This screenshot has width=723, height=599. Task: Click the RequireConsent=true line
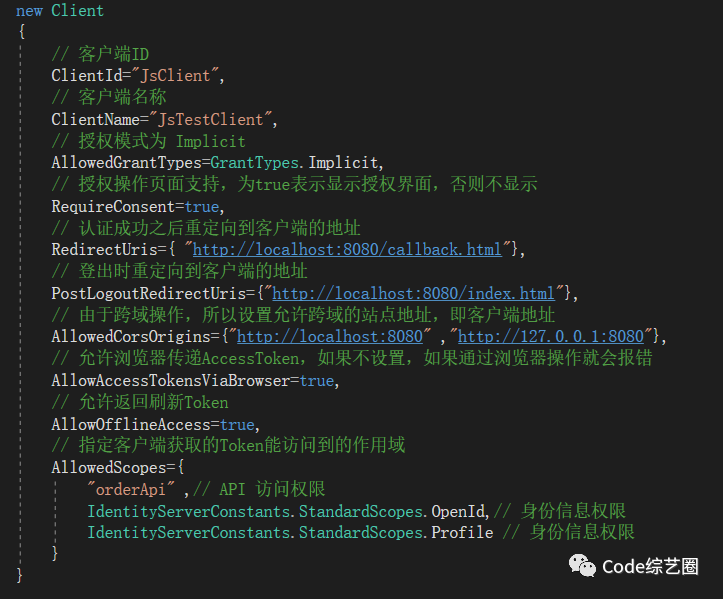[138, 207]
